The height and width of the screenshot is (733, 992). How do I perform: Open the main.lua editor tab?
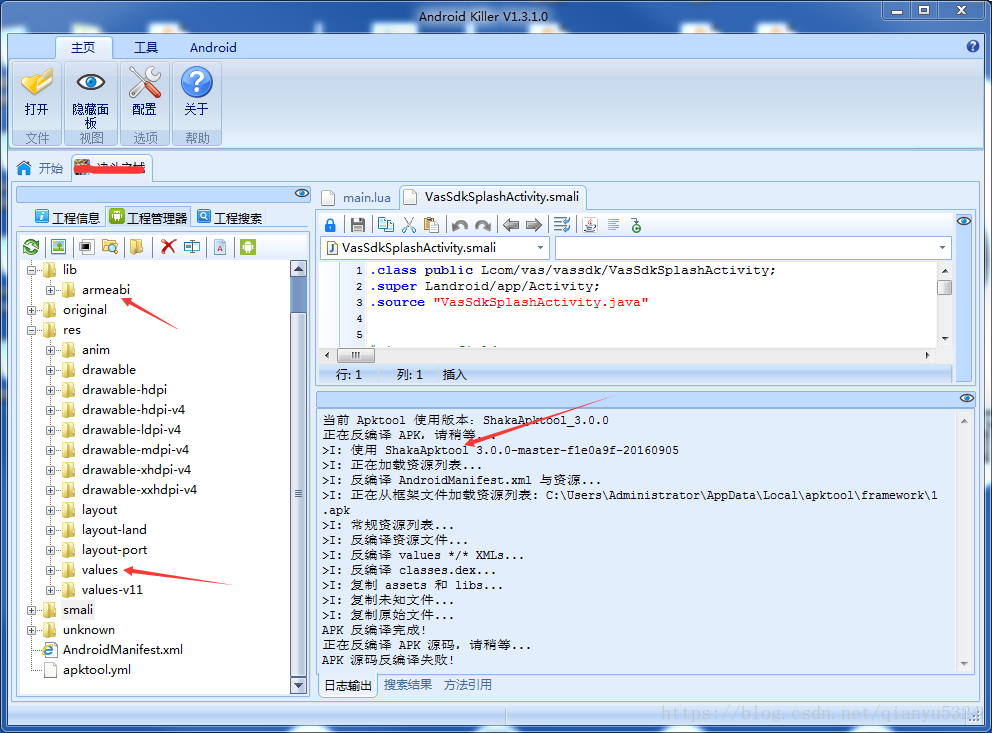[x=357, y=197]
